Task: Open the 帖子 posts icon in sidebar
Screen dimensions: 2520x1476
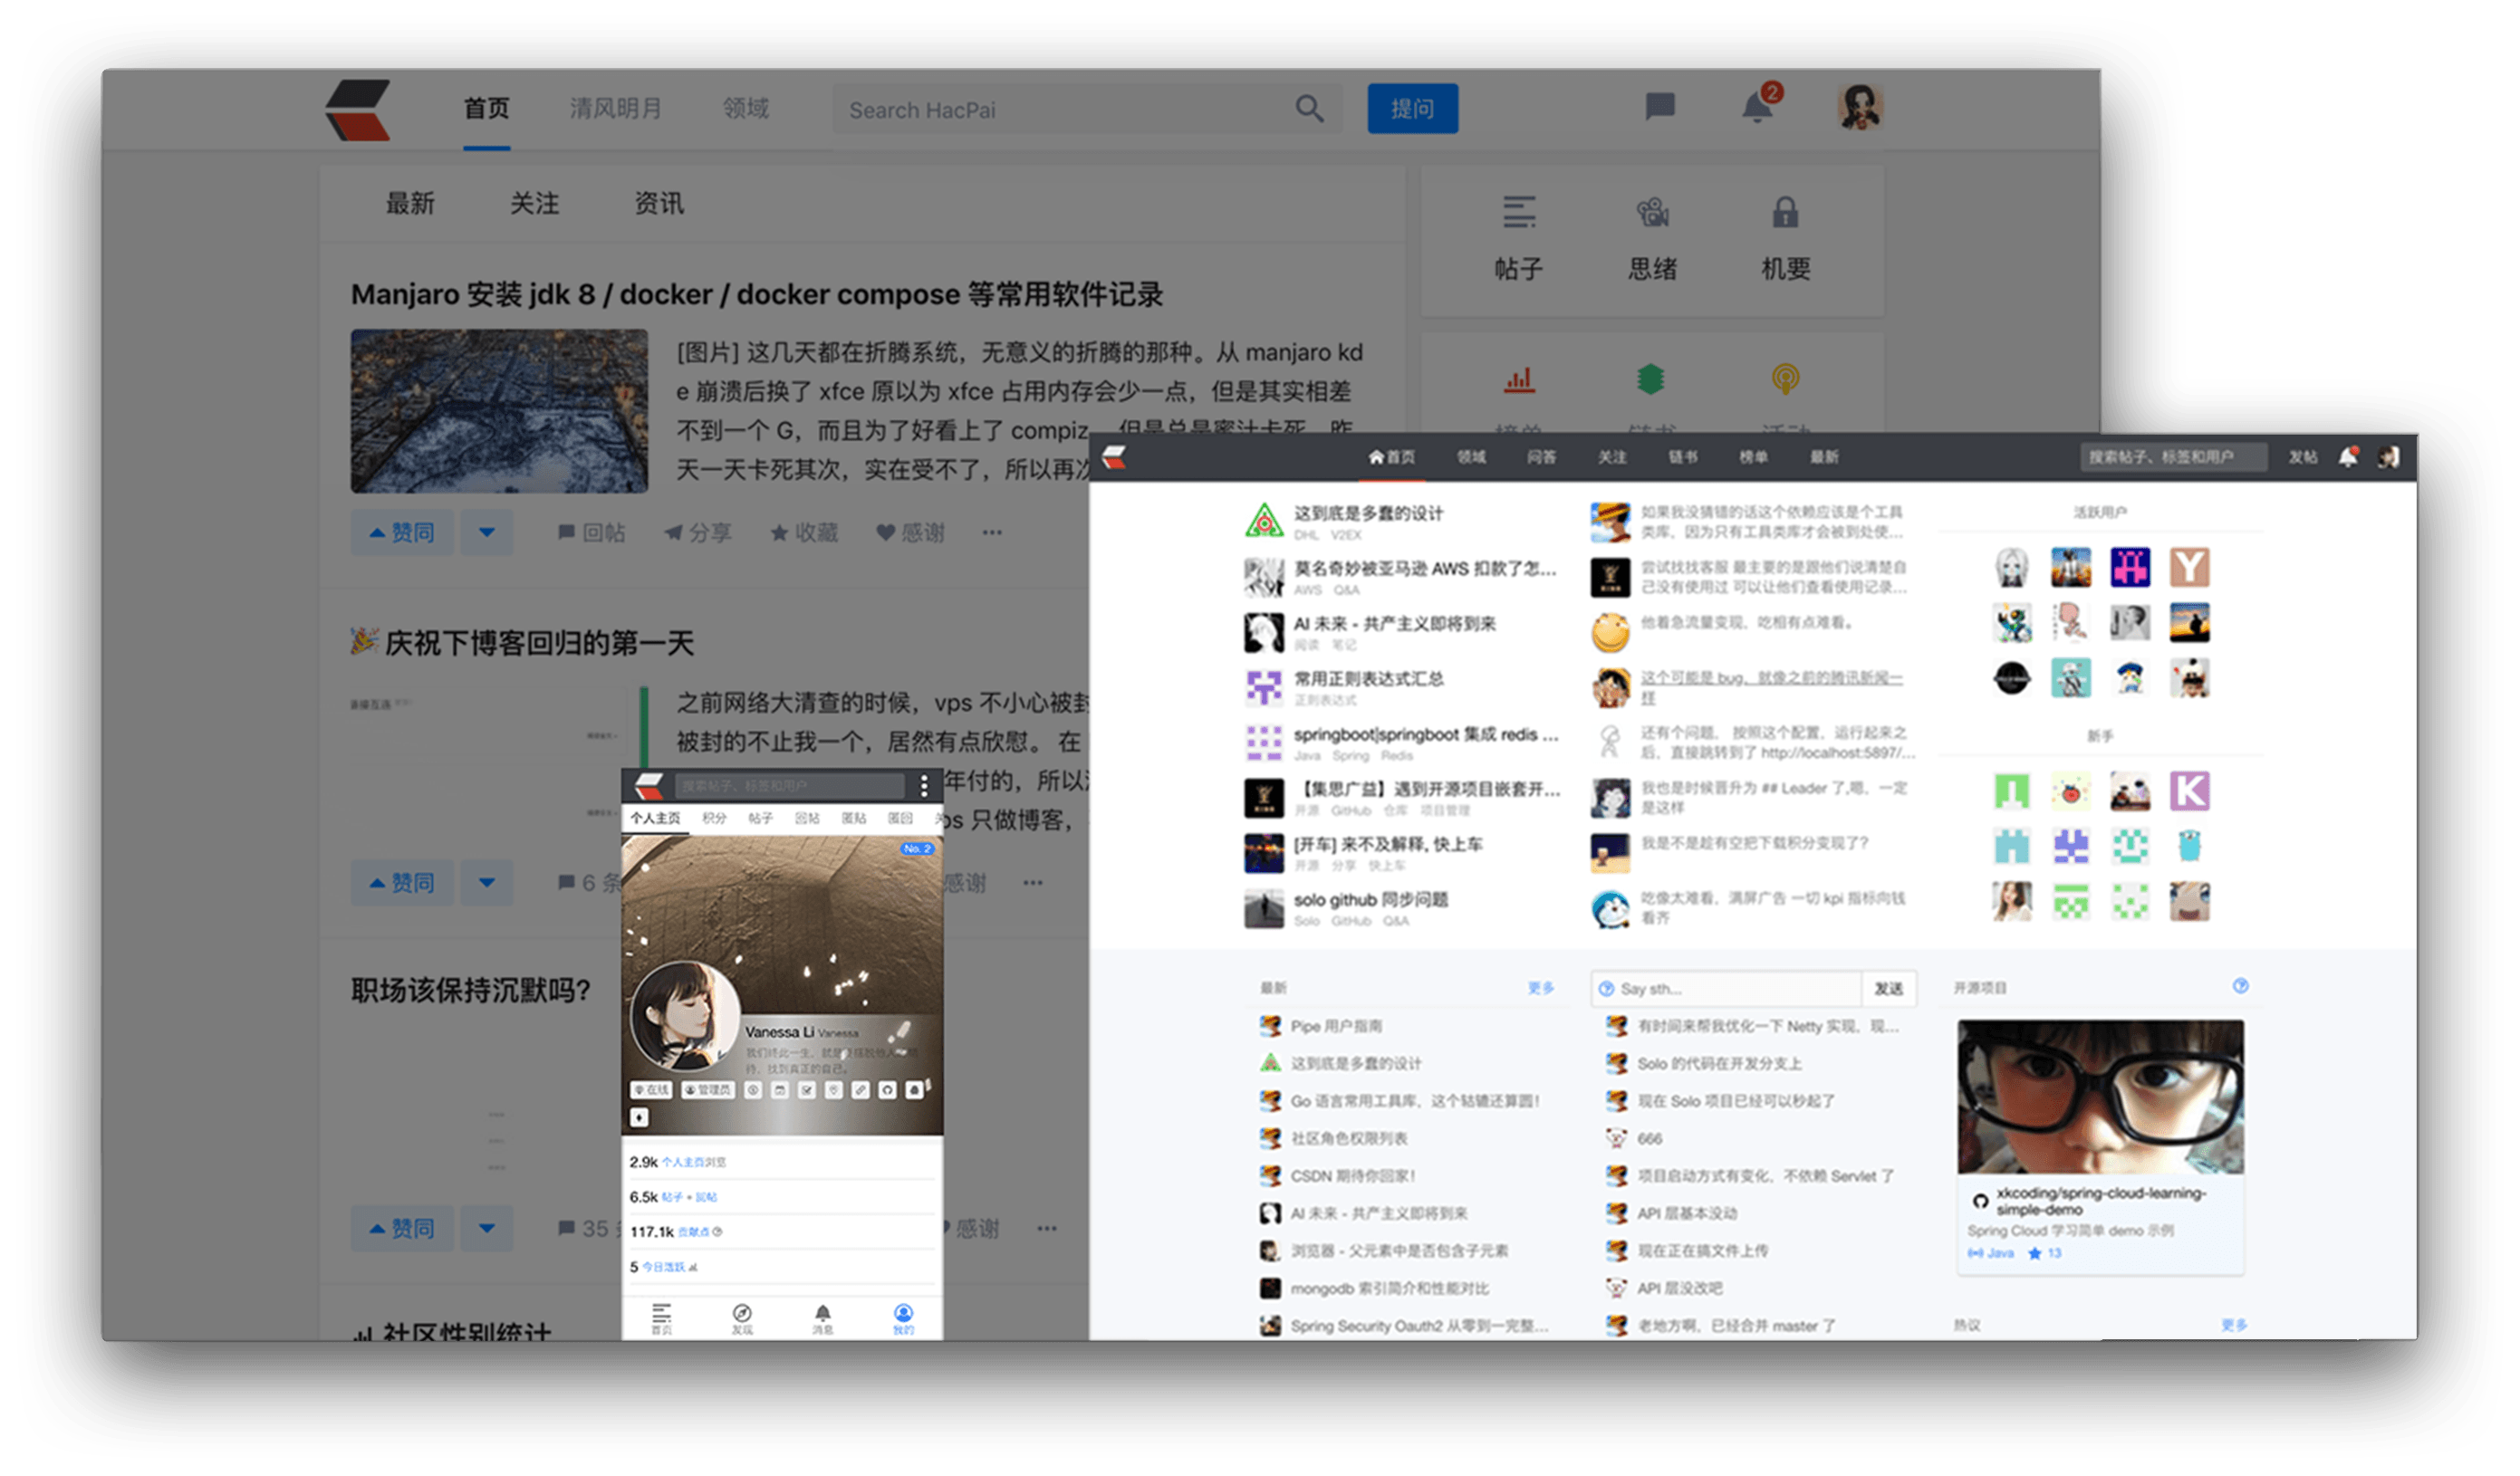Action: click(x=1518, y=213)
